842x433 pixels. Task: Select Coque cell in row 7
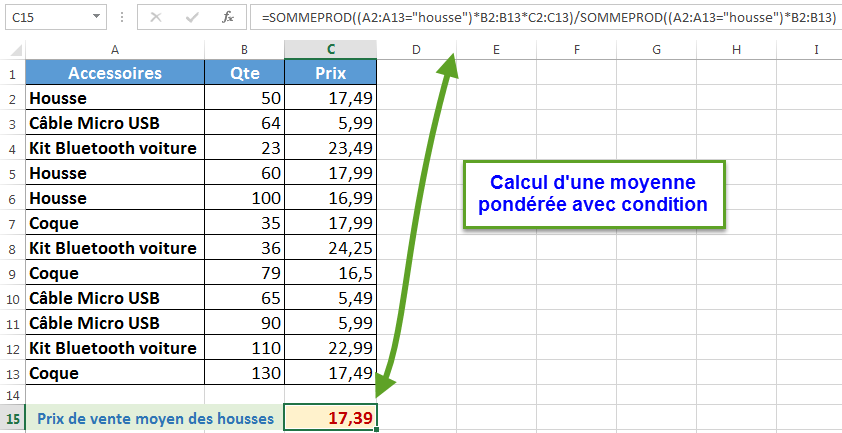pos(115,223)
